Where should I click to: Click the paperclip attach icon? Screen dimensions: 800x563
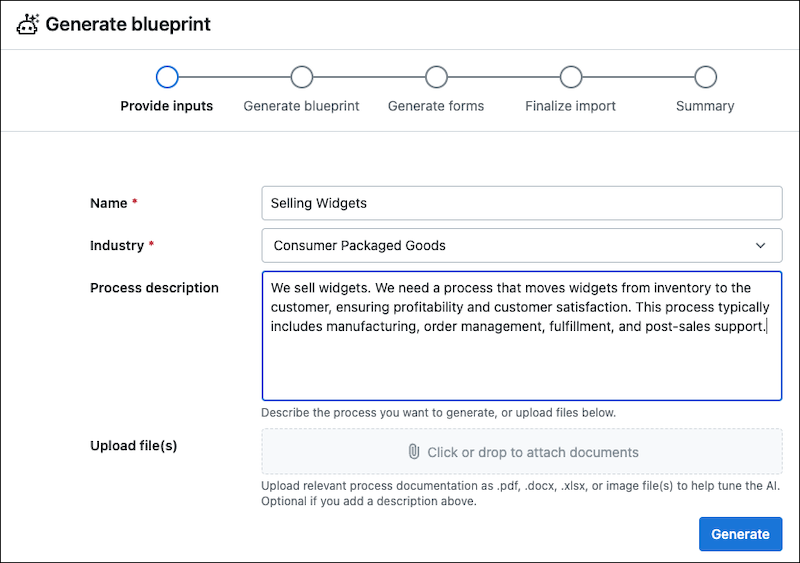[x=414, y=452]
